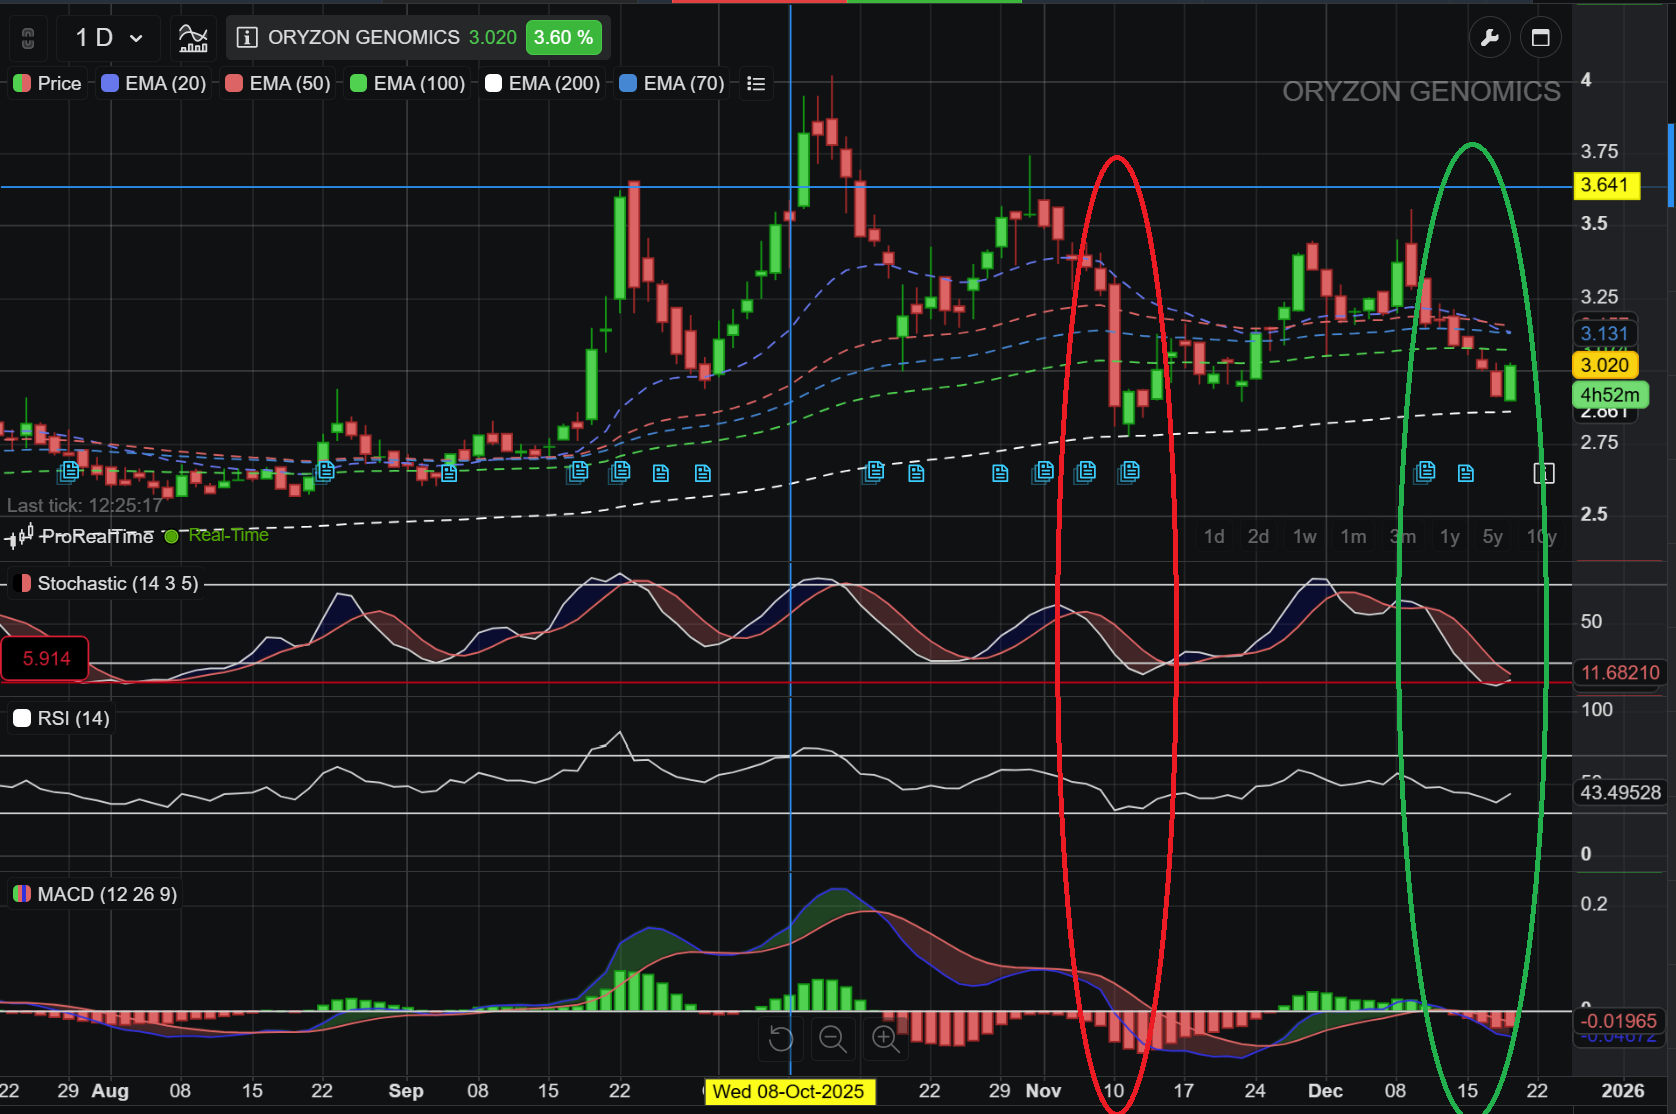Click the Wed 08-Oct-2025 cursor date label
This screenshot has height=1114, width=1676.
(x=789, y=1092)
